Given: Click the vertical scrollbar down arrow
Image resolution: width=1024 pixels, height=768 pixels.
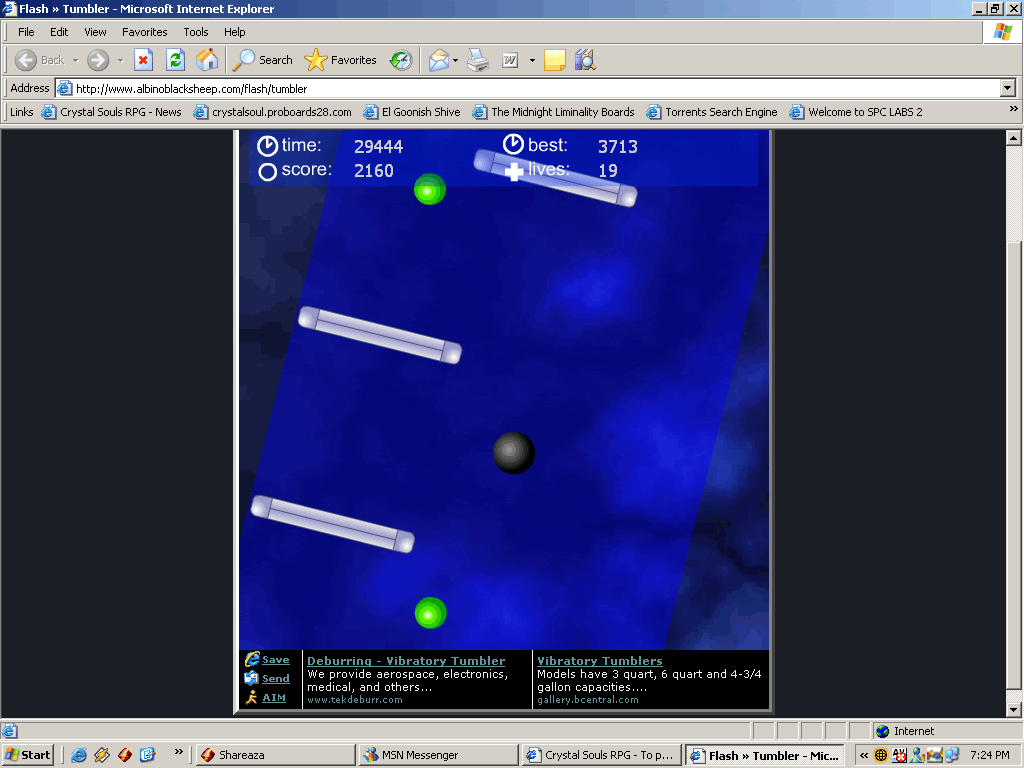Looking at the screenshot, I should click(1013, 709).
